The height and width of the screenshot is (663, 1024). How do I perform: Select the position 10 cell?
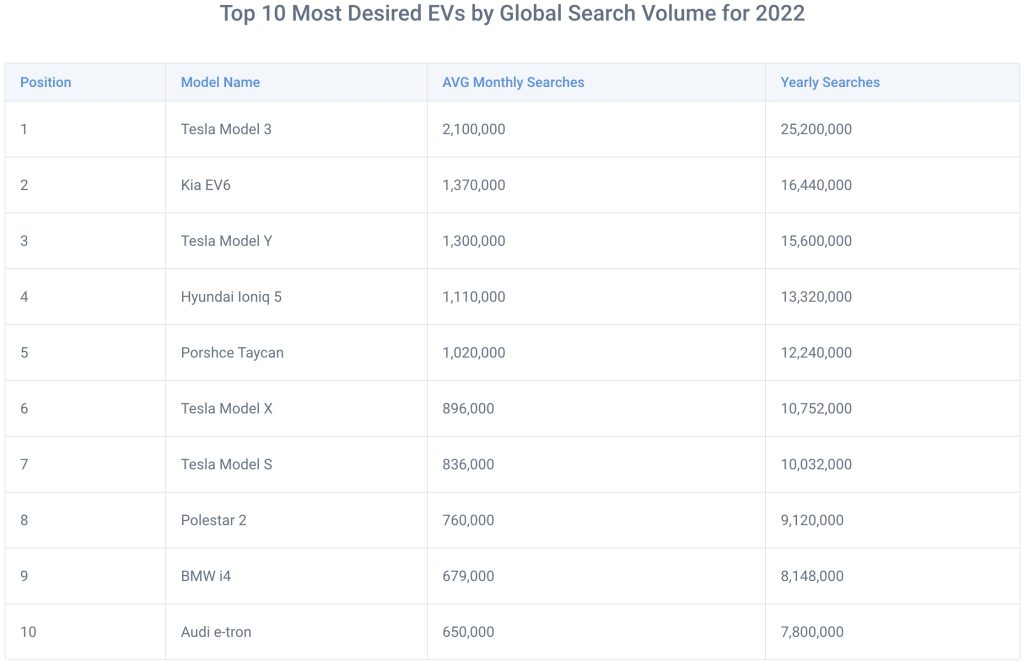tap(28, 632)
